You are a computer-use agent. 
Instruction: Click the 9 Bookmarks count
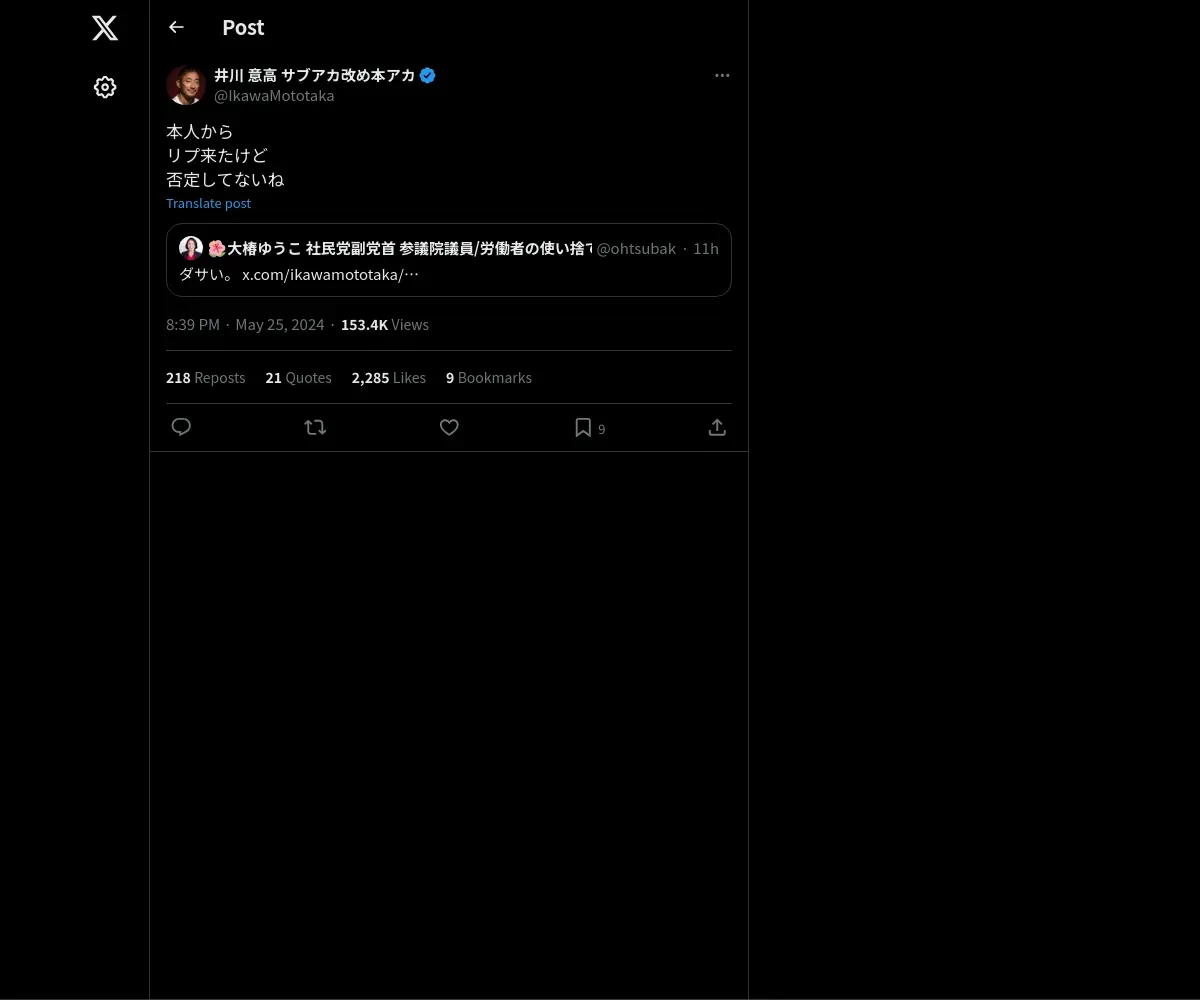(x=489, y=378)
